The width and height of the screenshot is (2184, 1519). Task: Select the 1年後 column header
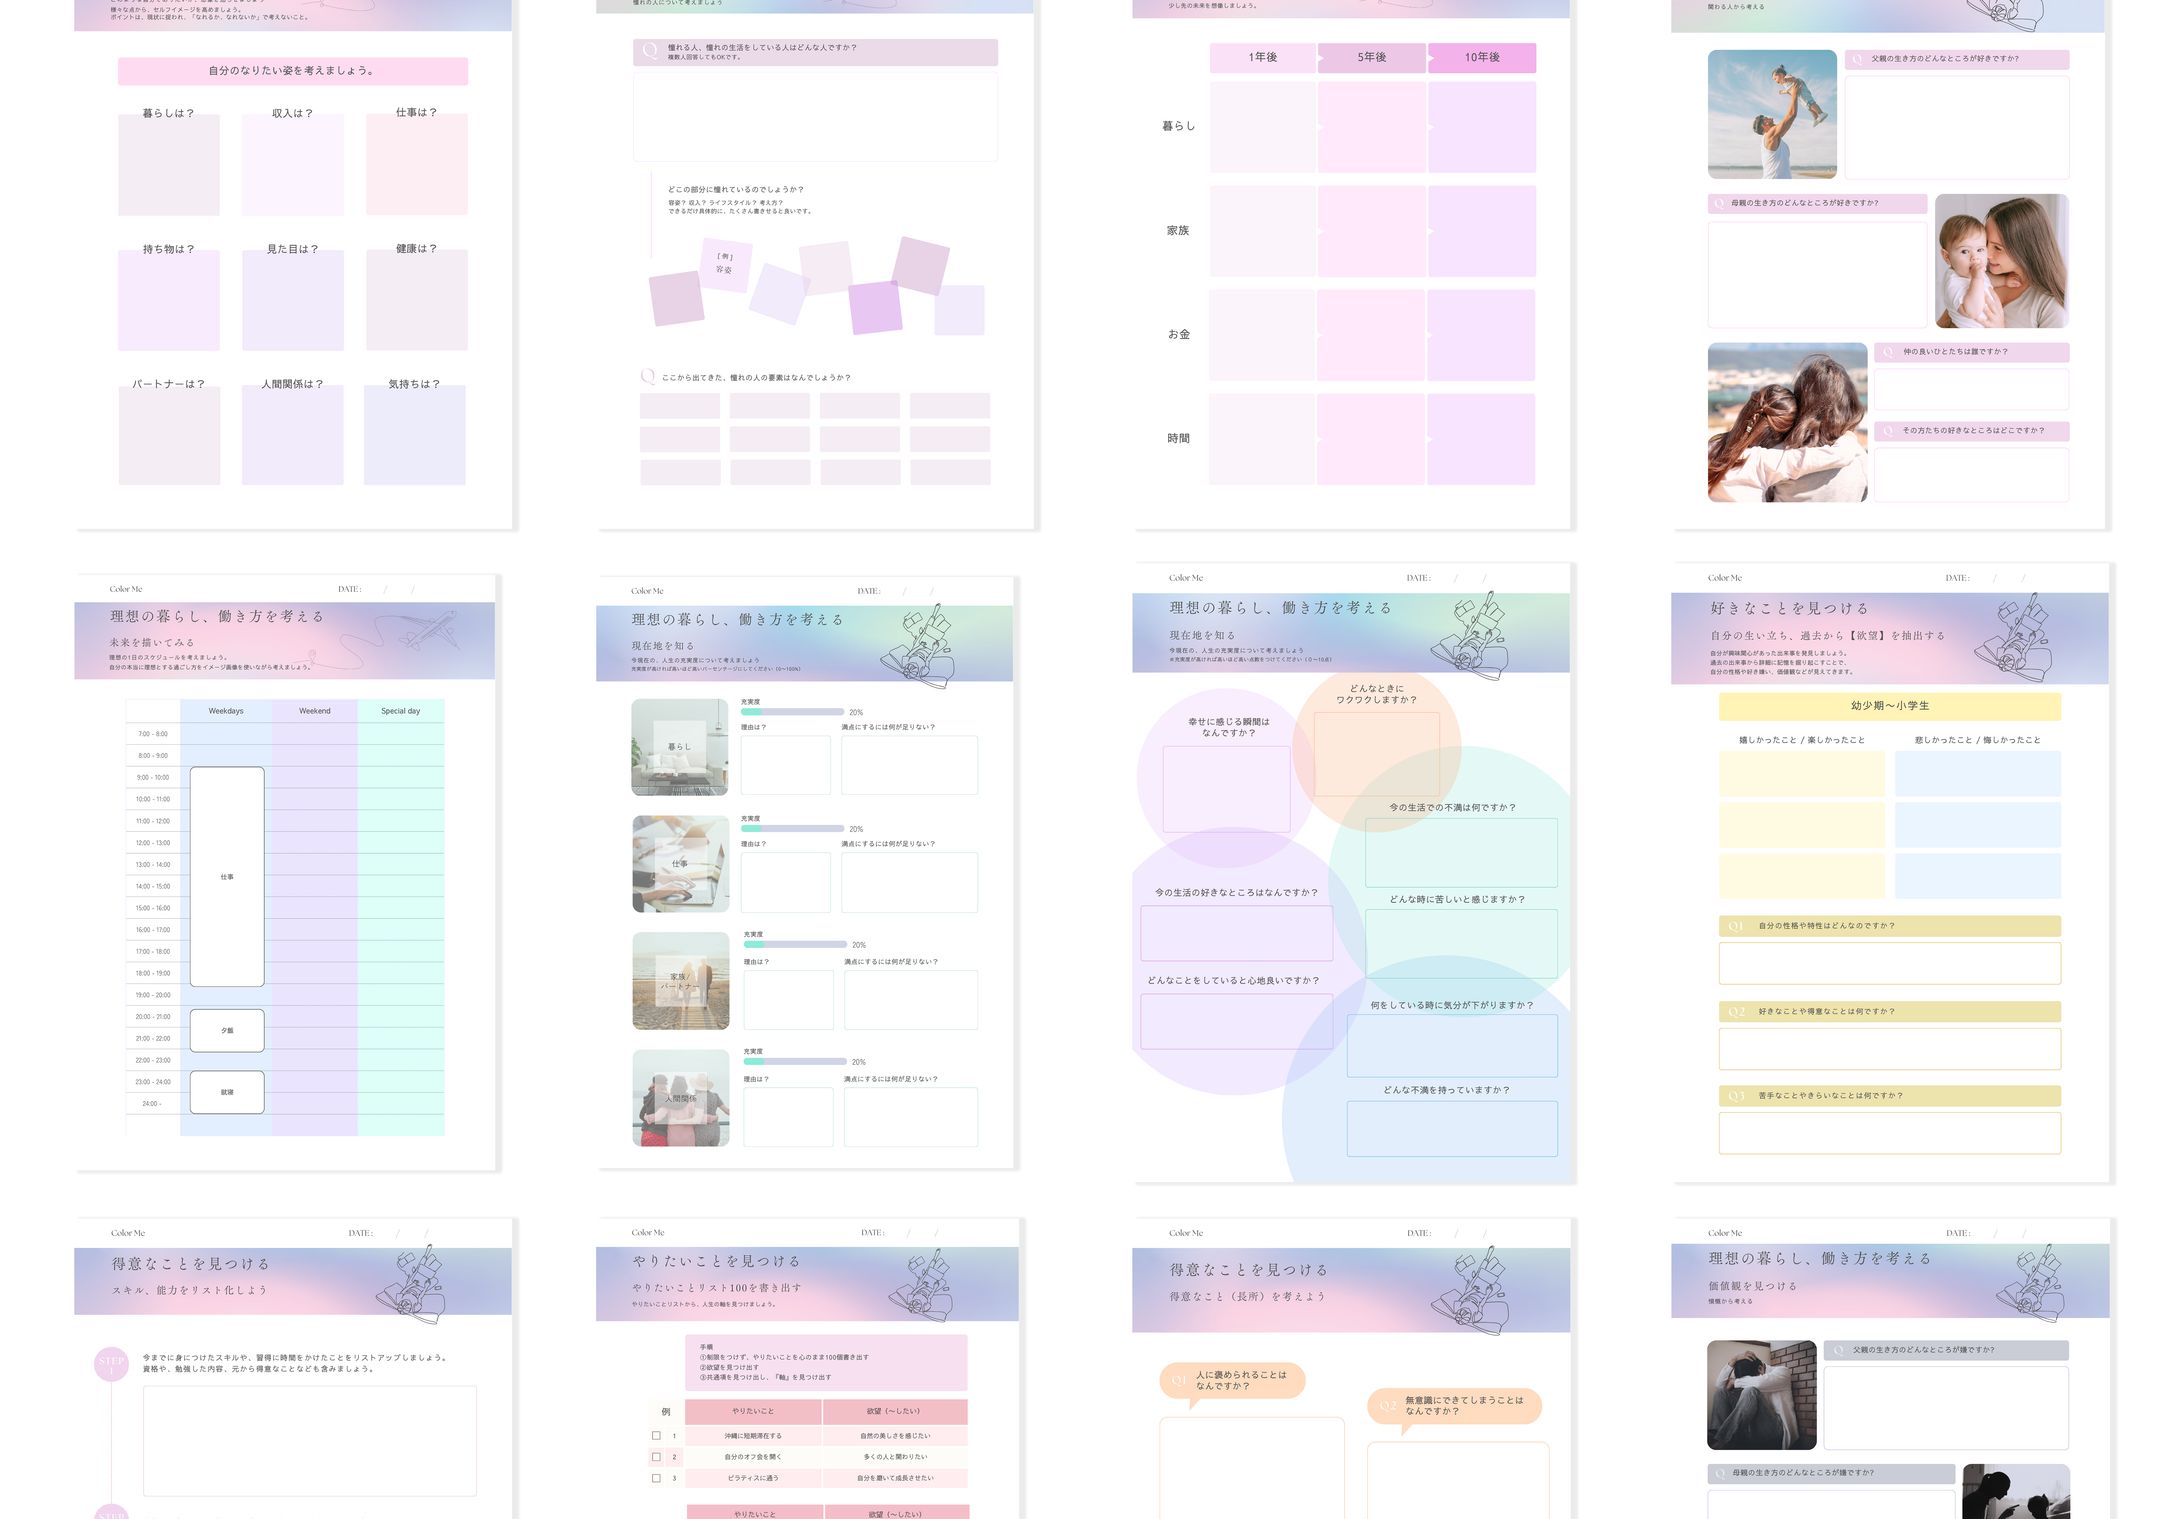[x=1262, y=57]
